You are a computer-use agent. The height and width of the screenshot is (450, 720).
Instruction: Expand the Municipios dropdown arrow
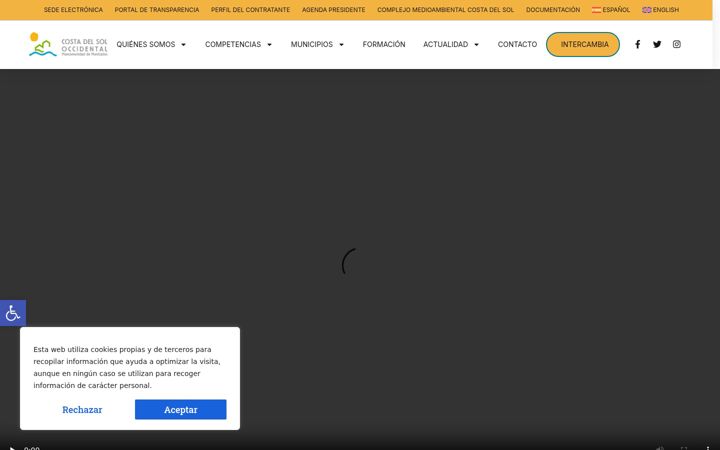pyautogui.click(x=341, y=45)
